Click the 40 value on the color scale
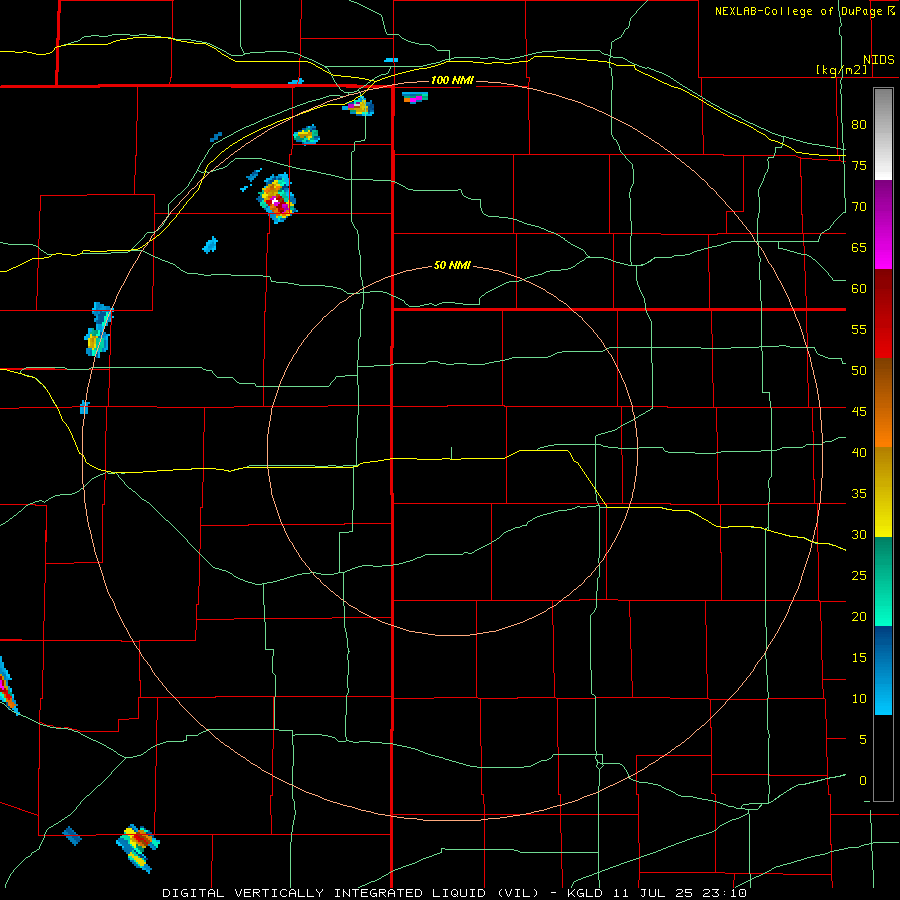Viewport: 900px width, 900px height. pos(859,452)
